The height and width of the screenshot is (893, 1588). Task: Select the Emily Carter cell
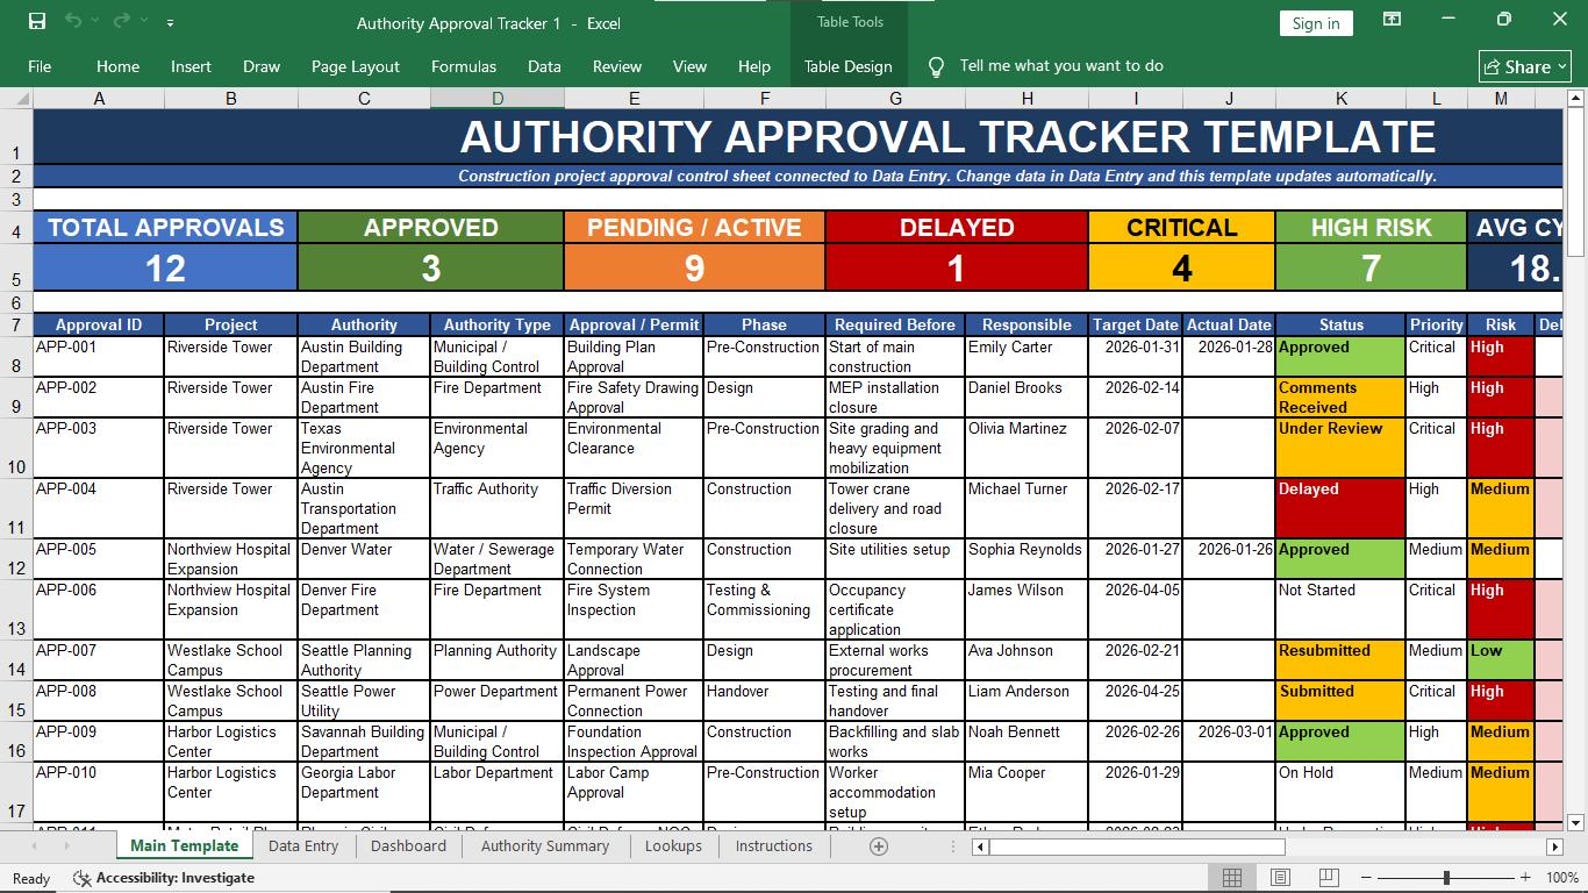pyautogui.click(x=1026, y=356)
